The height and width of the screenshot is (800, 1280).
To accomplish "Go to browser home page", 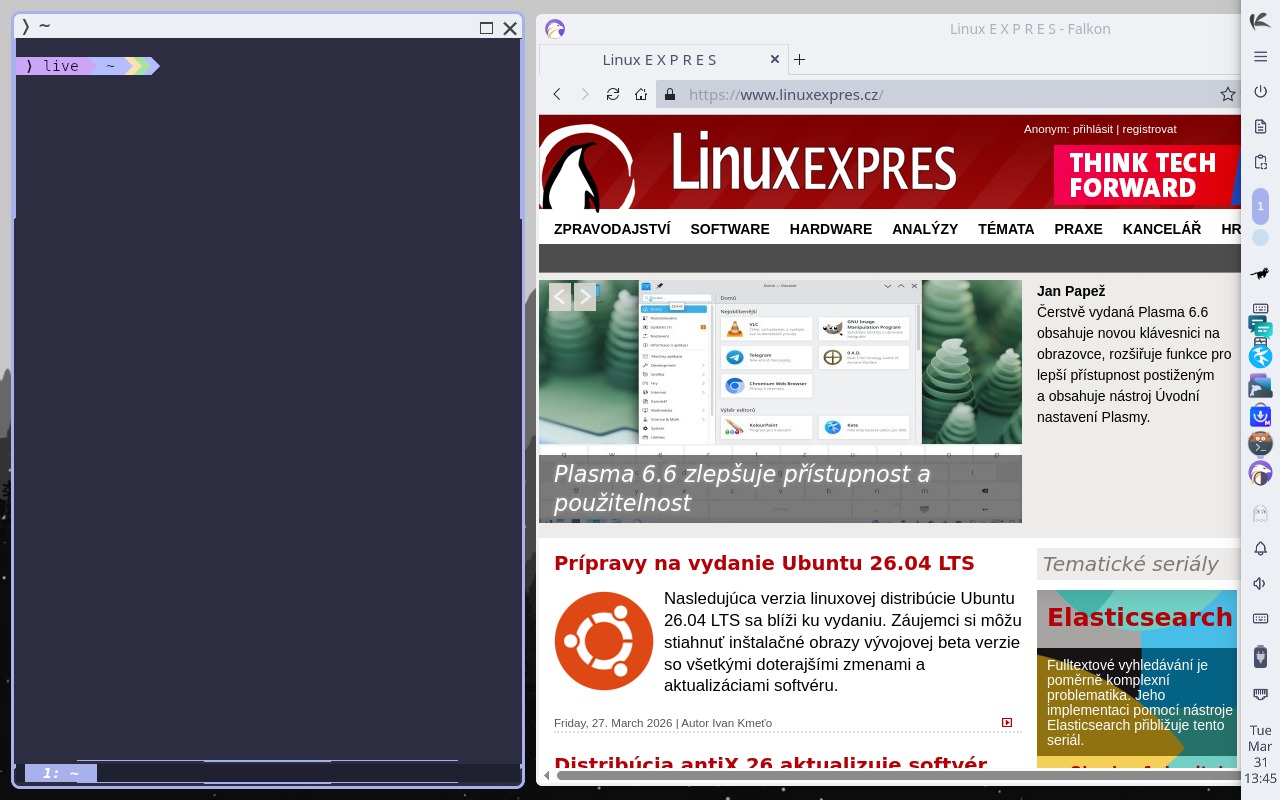I will [x=641, y=94].
